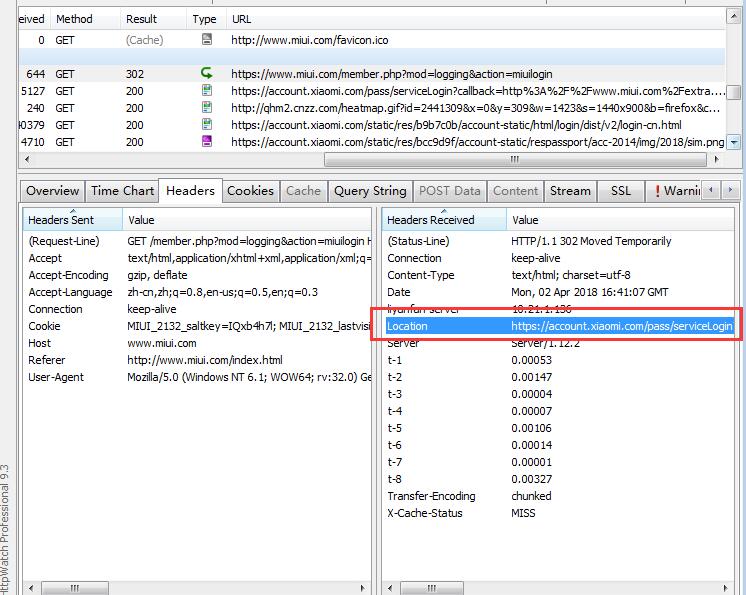Select the Cookies tab
746x595 pixels.
250,191
